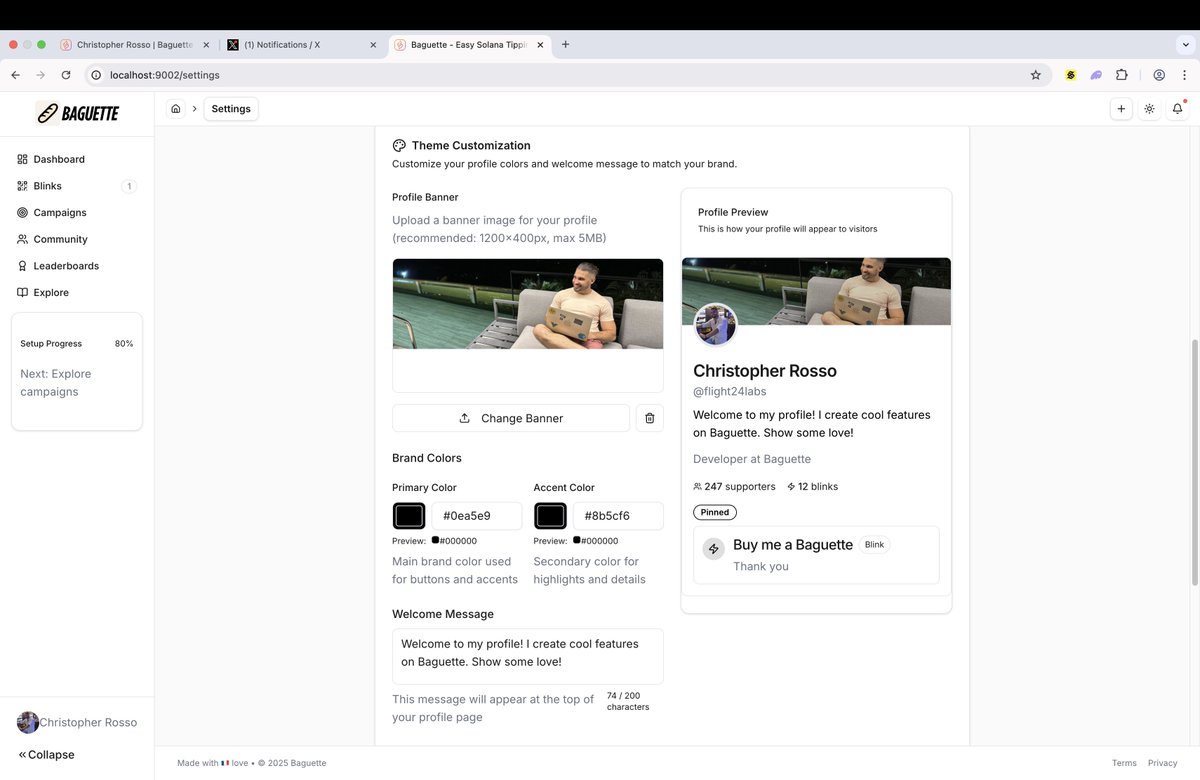Click the Leaderboards award icon
The height and width of the screenshot is (780, 1200).
[x=23, y=266]
